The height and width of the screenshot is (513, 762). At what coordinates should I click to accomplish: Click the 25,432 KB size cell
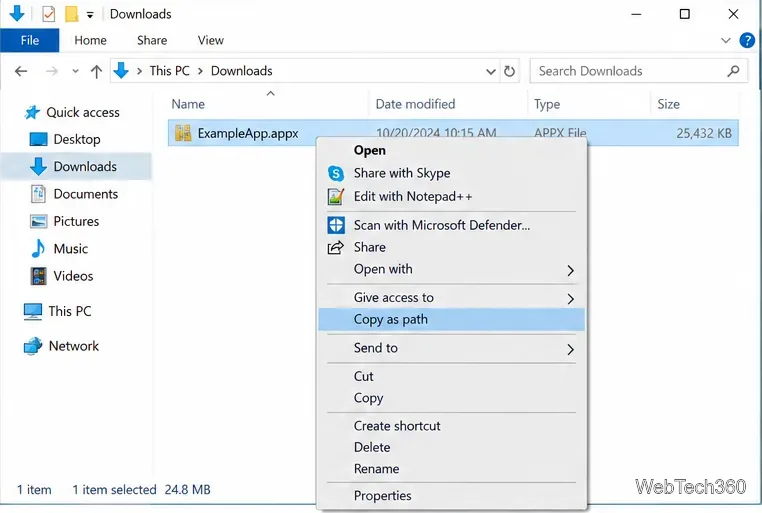pyautogui.click(x=704, y=133)
